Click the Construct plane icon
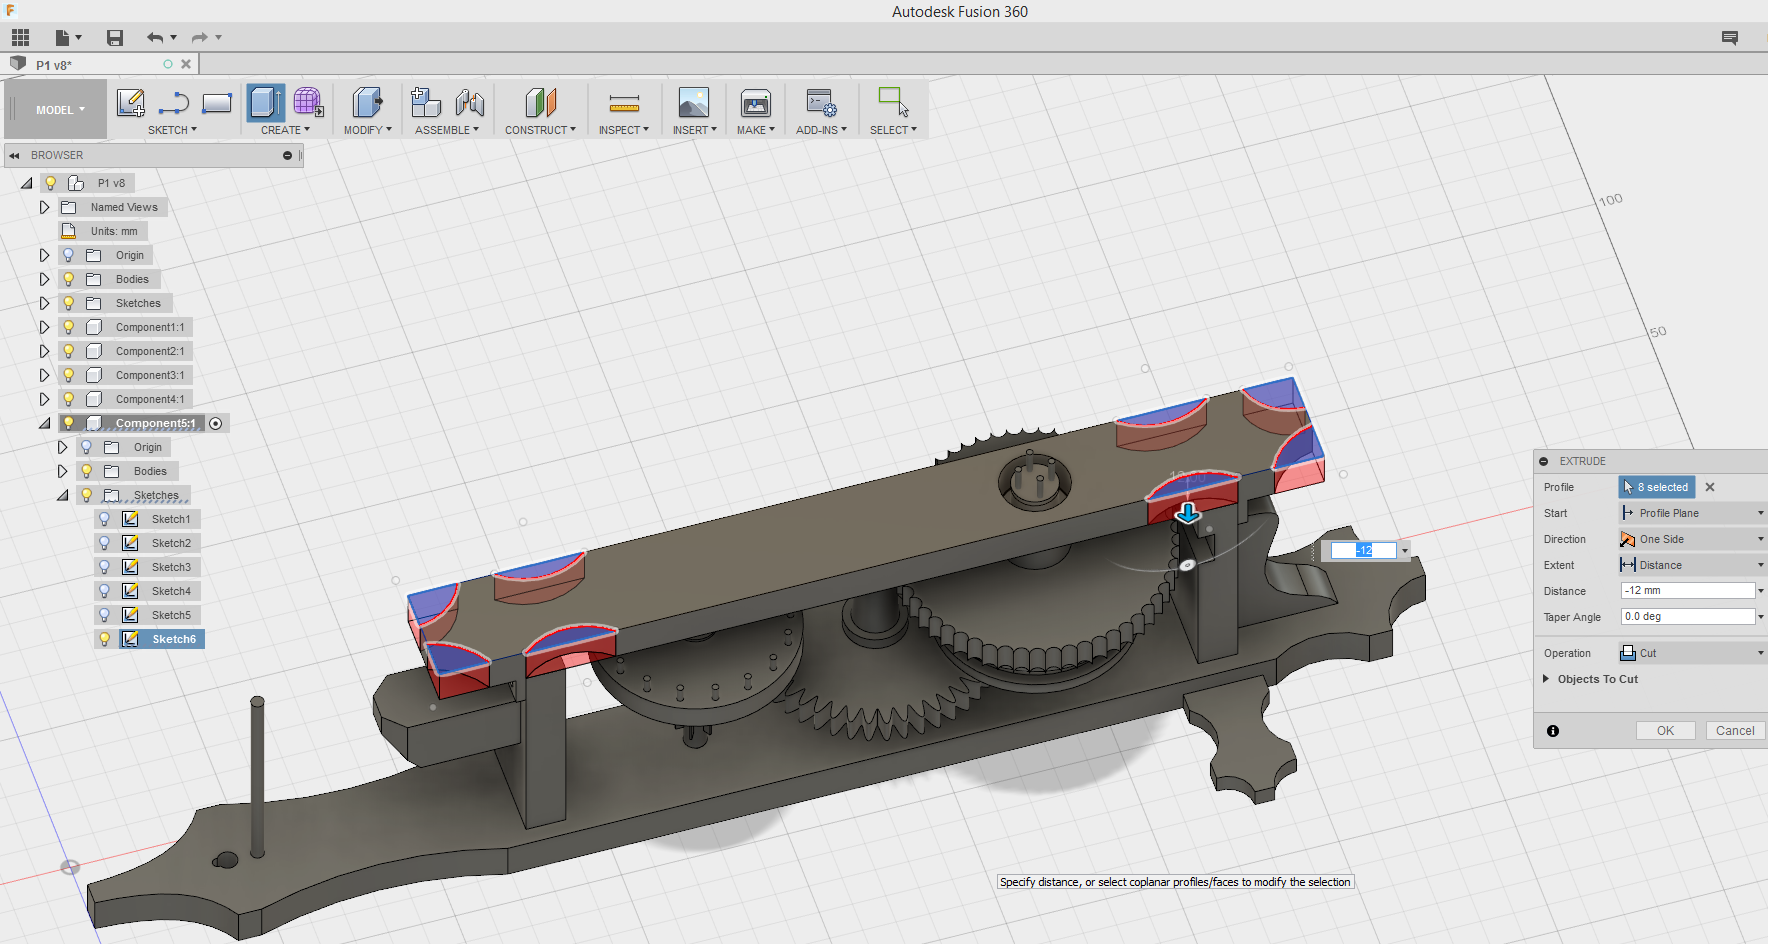Viewport: 1768px width, 944px height. point(540,102)
